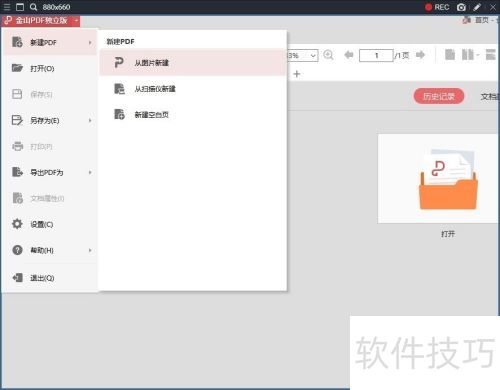Click the recorder hamburger menu icon

(x=7, y=7)
